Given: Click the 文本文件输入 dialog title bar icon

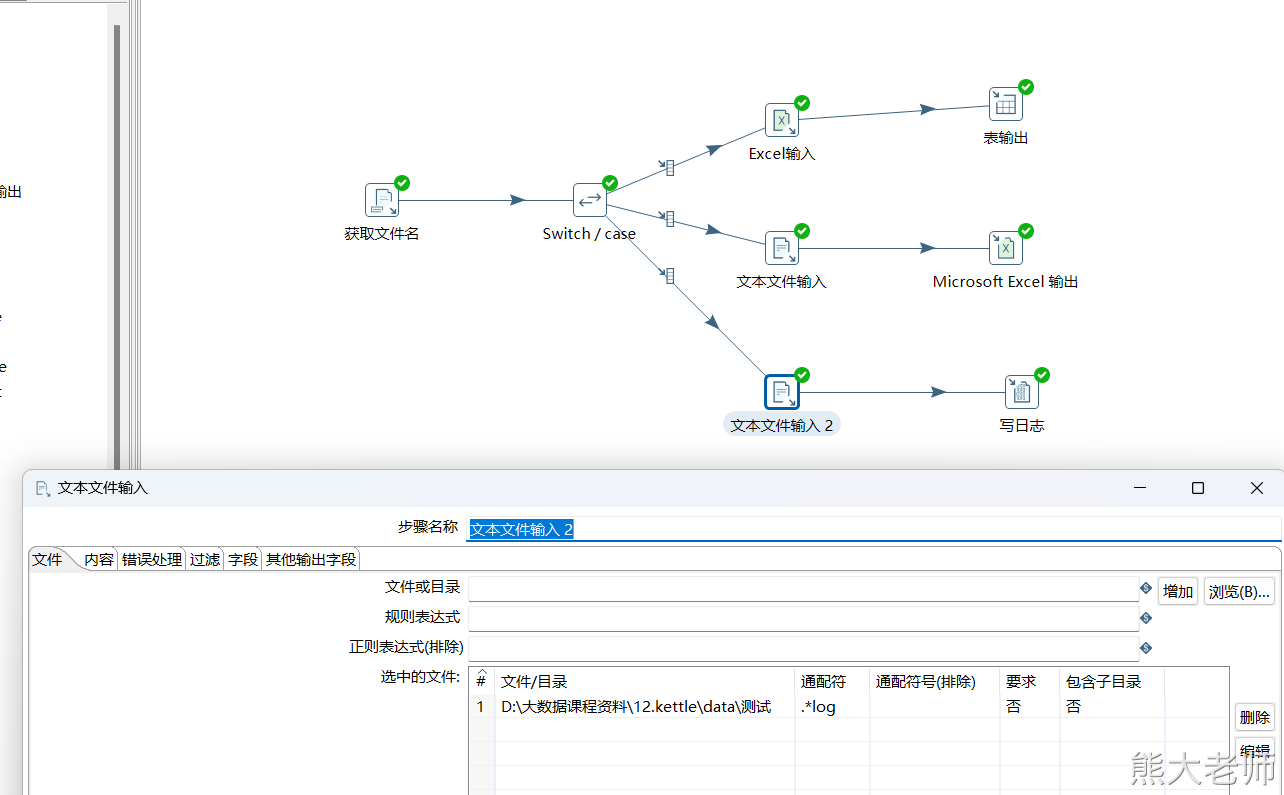Looking at the screenshot, I should [42, 488].
